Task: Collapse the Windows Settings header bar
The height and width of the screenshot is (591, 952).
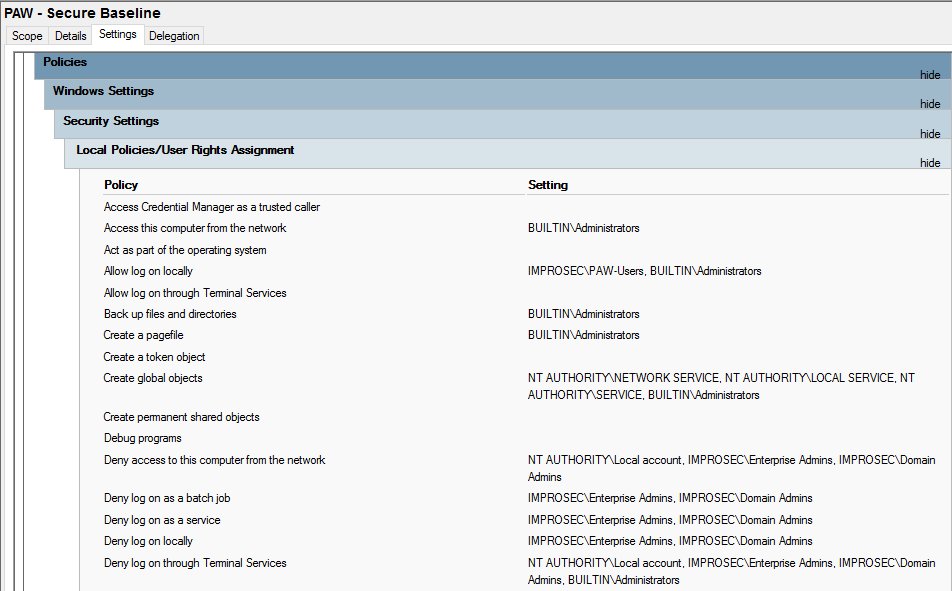Action: pyautogui.click(x=103, y=91)
